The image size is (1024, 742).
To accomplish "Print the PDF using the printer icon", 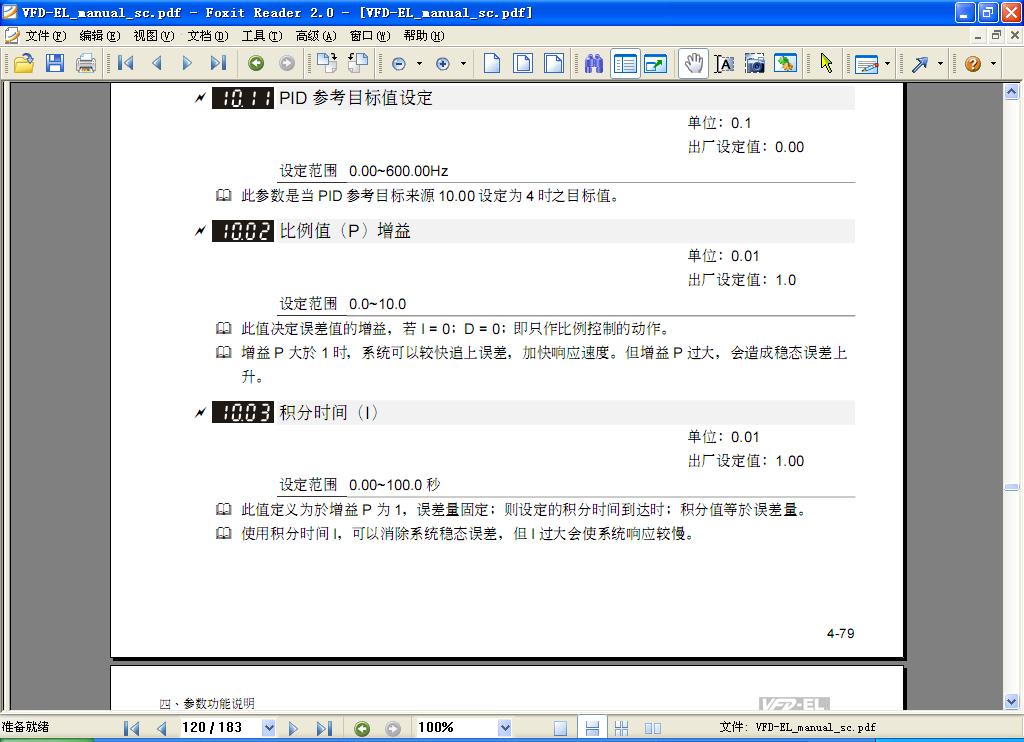I will [86, 63].
